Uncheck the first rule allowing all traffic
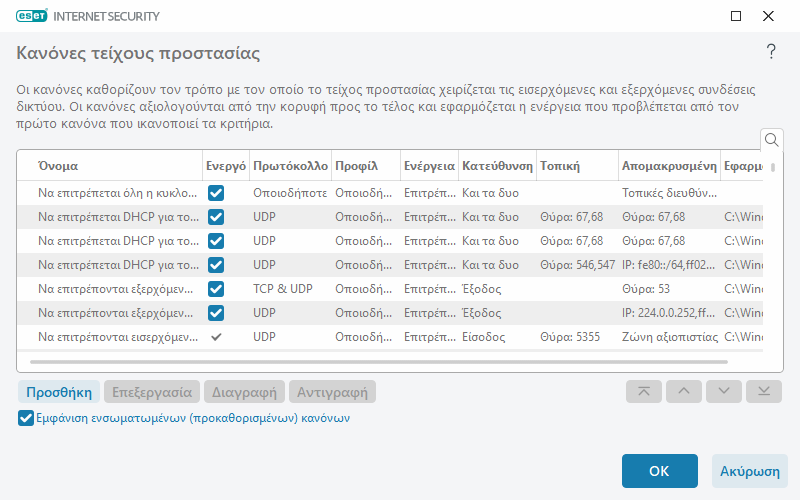 216,193
